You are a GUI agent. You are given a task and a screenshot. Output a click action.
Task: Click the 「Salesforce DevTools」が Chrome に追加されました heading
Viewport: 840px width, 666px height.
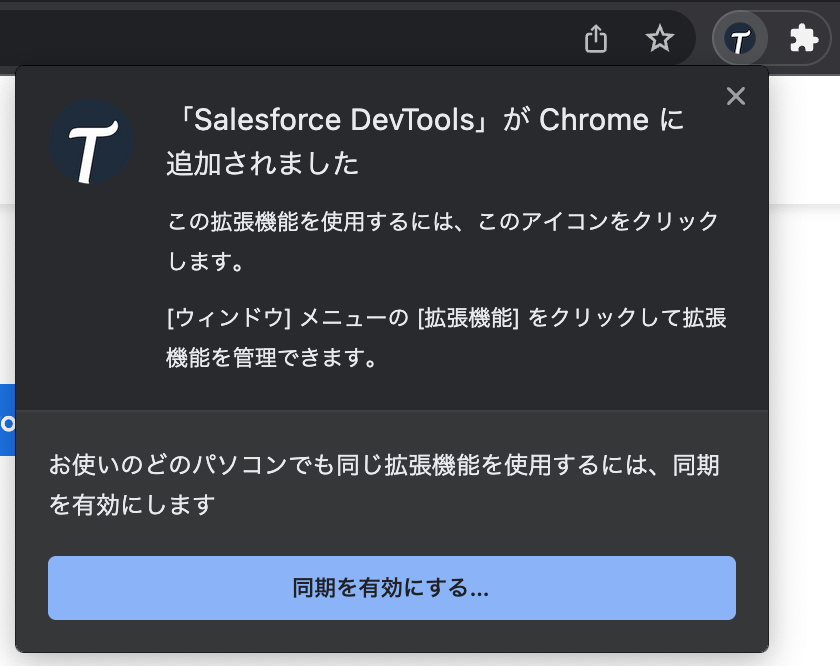[420, 140]
